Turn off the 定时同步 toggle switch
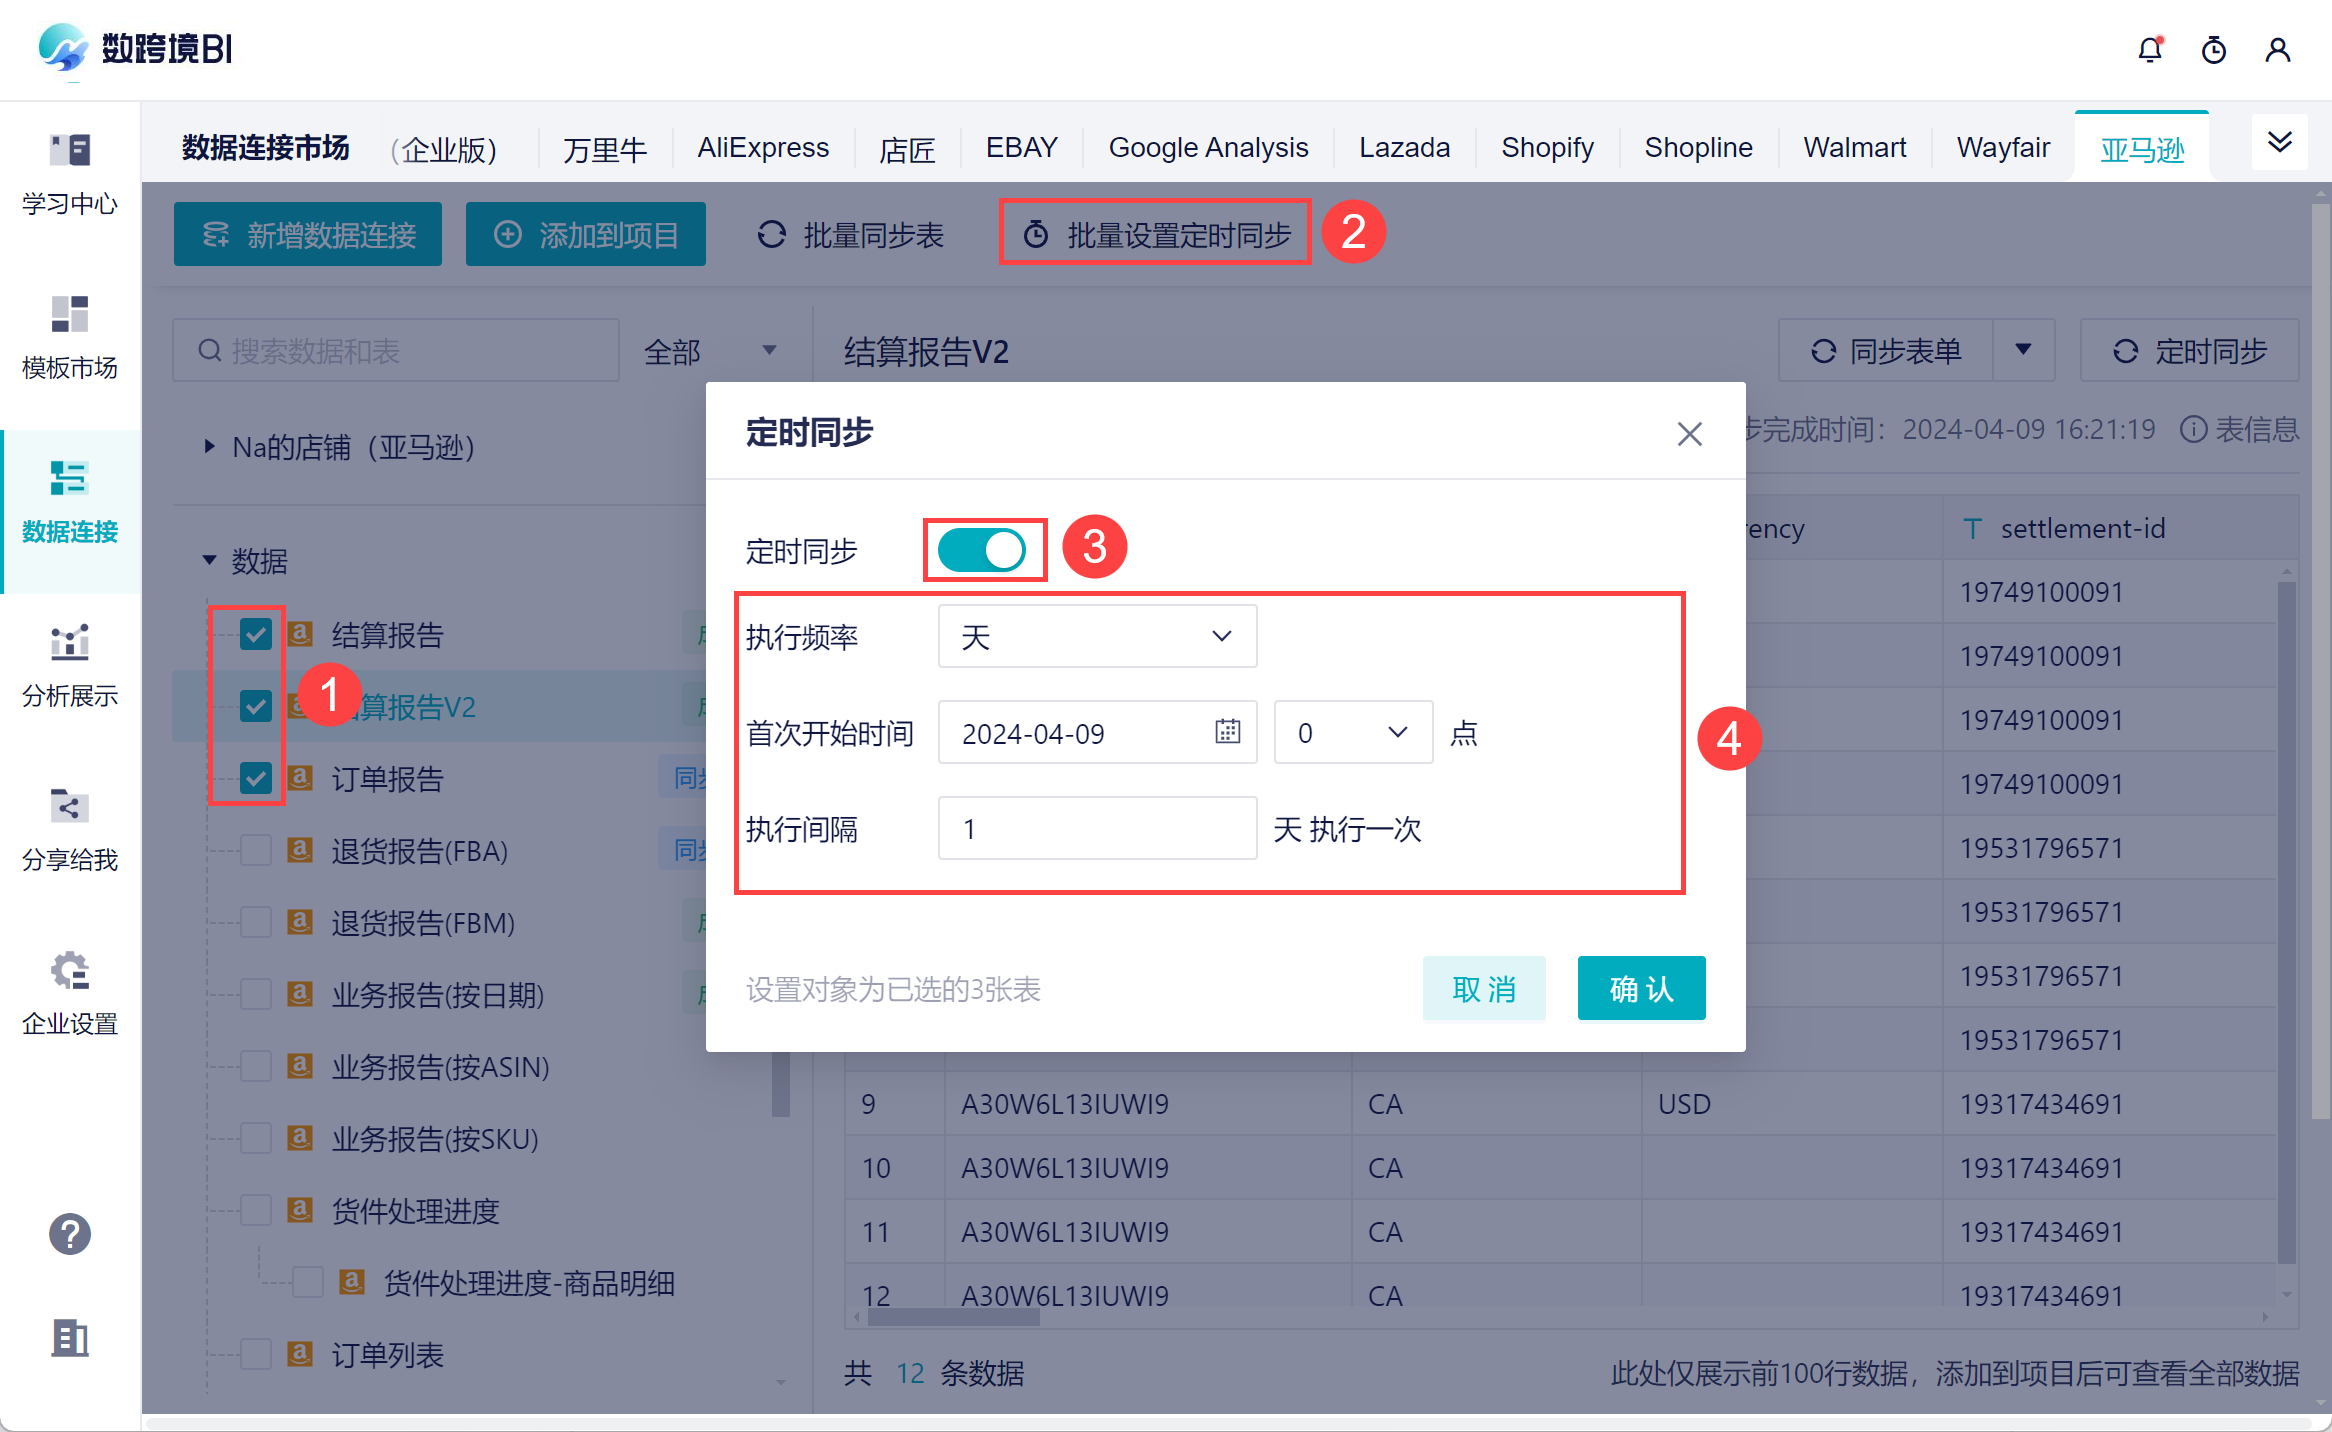This screenshot has width=2332, height=1432. 982,550
